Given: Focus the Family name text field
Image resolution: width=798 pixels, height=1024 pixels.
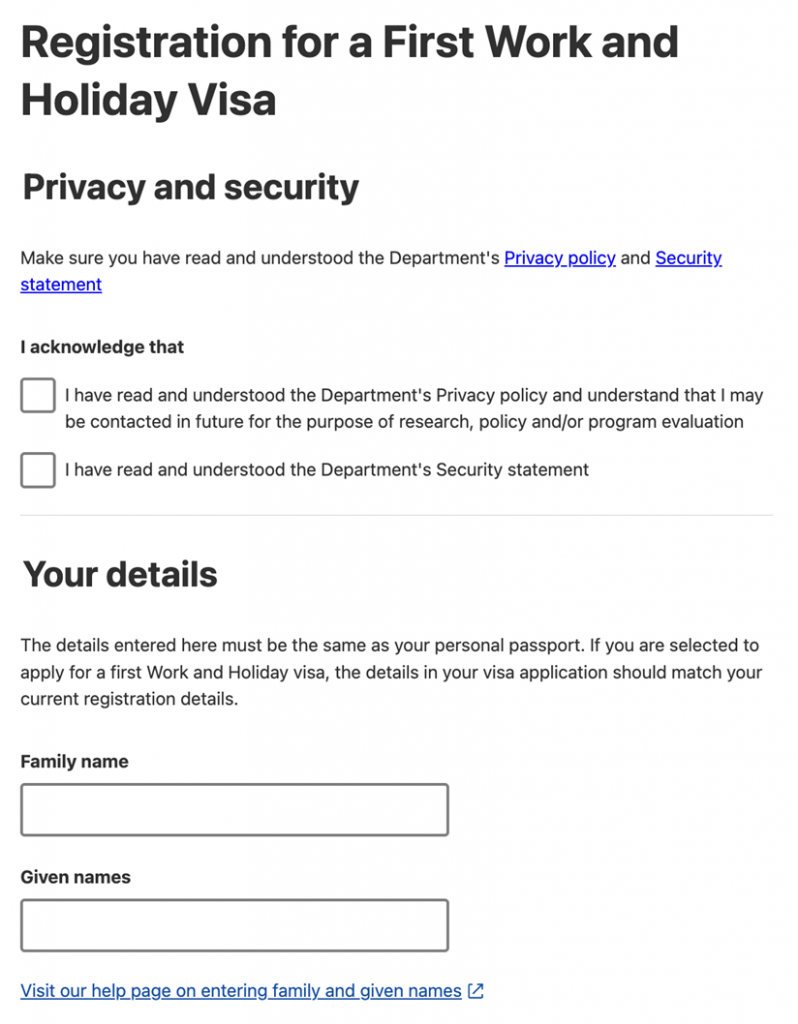Looking at the screenshot, I should [x=234, y=810].
